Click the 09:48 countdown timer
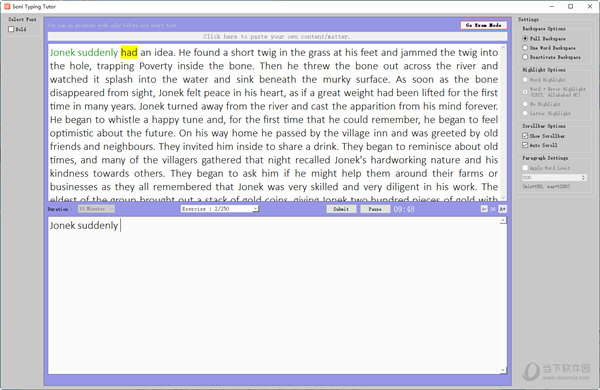This screenshot has width=600, height=390. pos(404,209)
